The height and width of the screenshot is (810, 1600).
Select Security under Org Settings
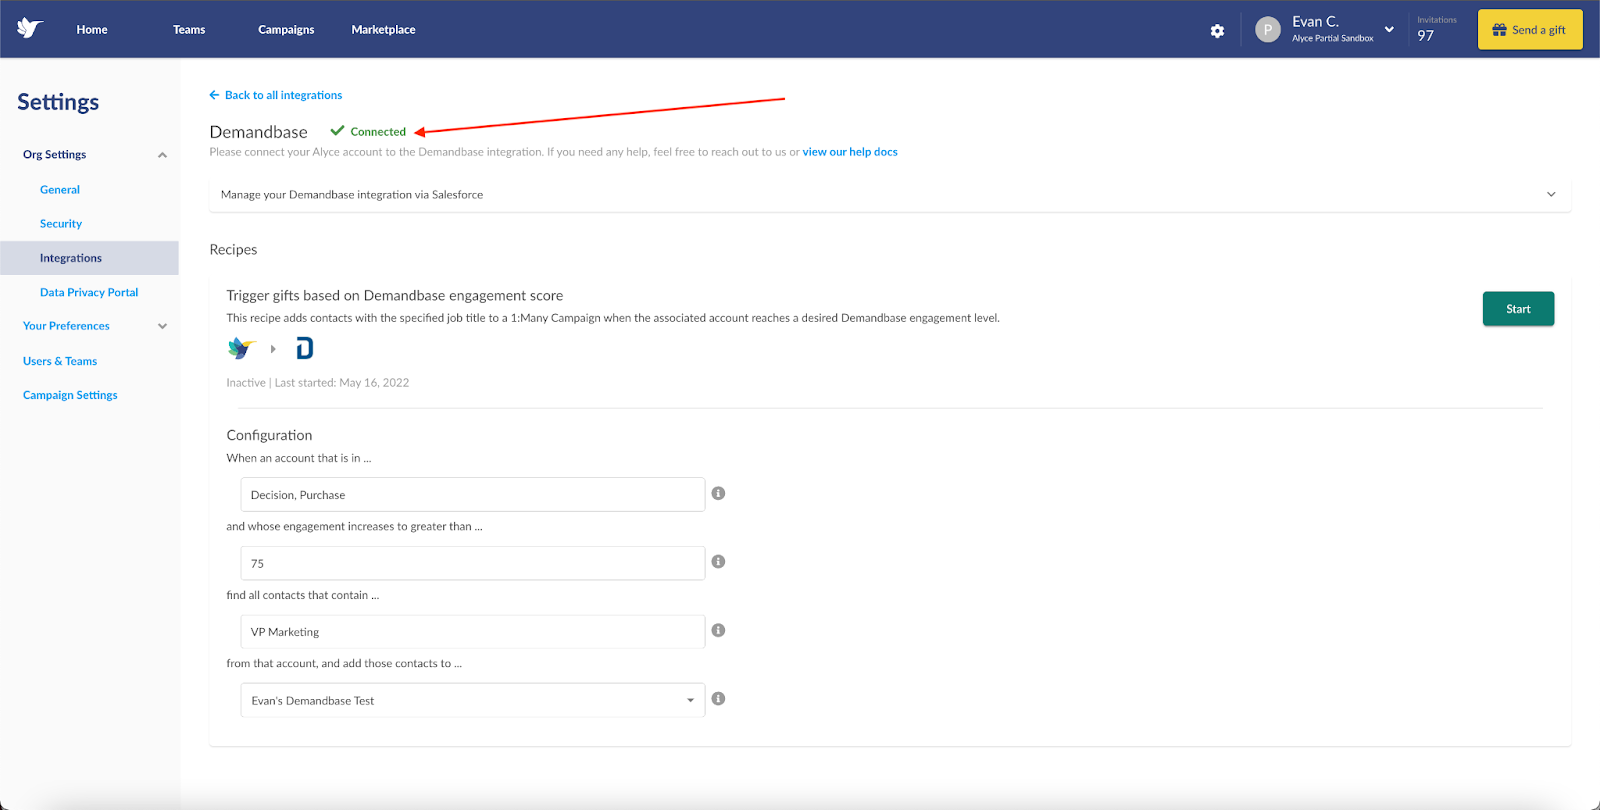point(61,223)
